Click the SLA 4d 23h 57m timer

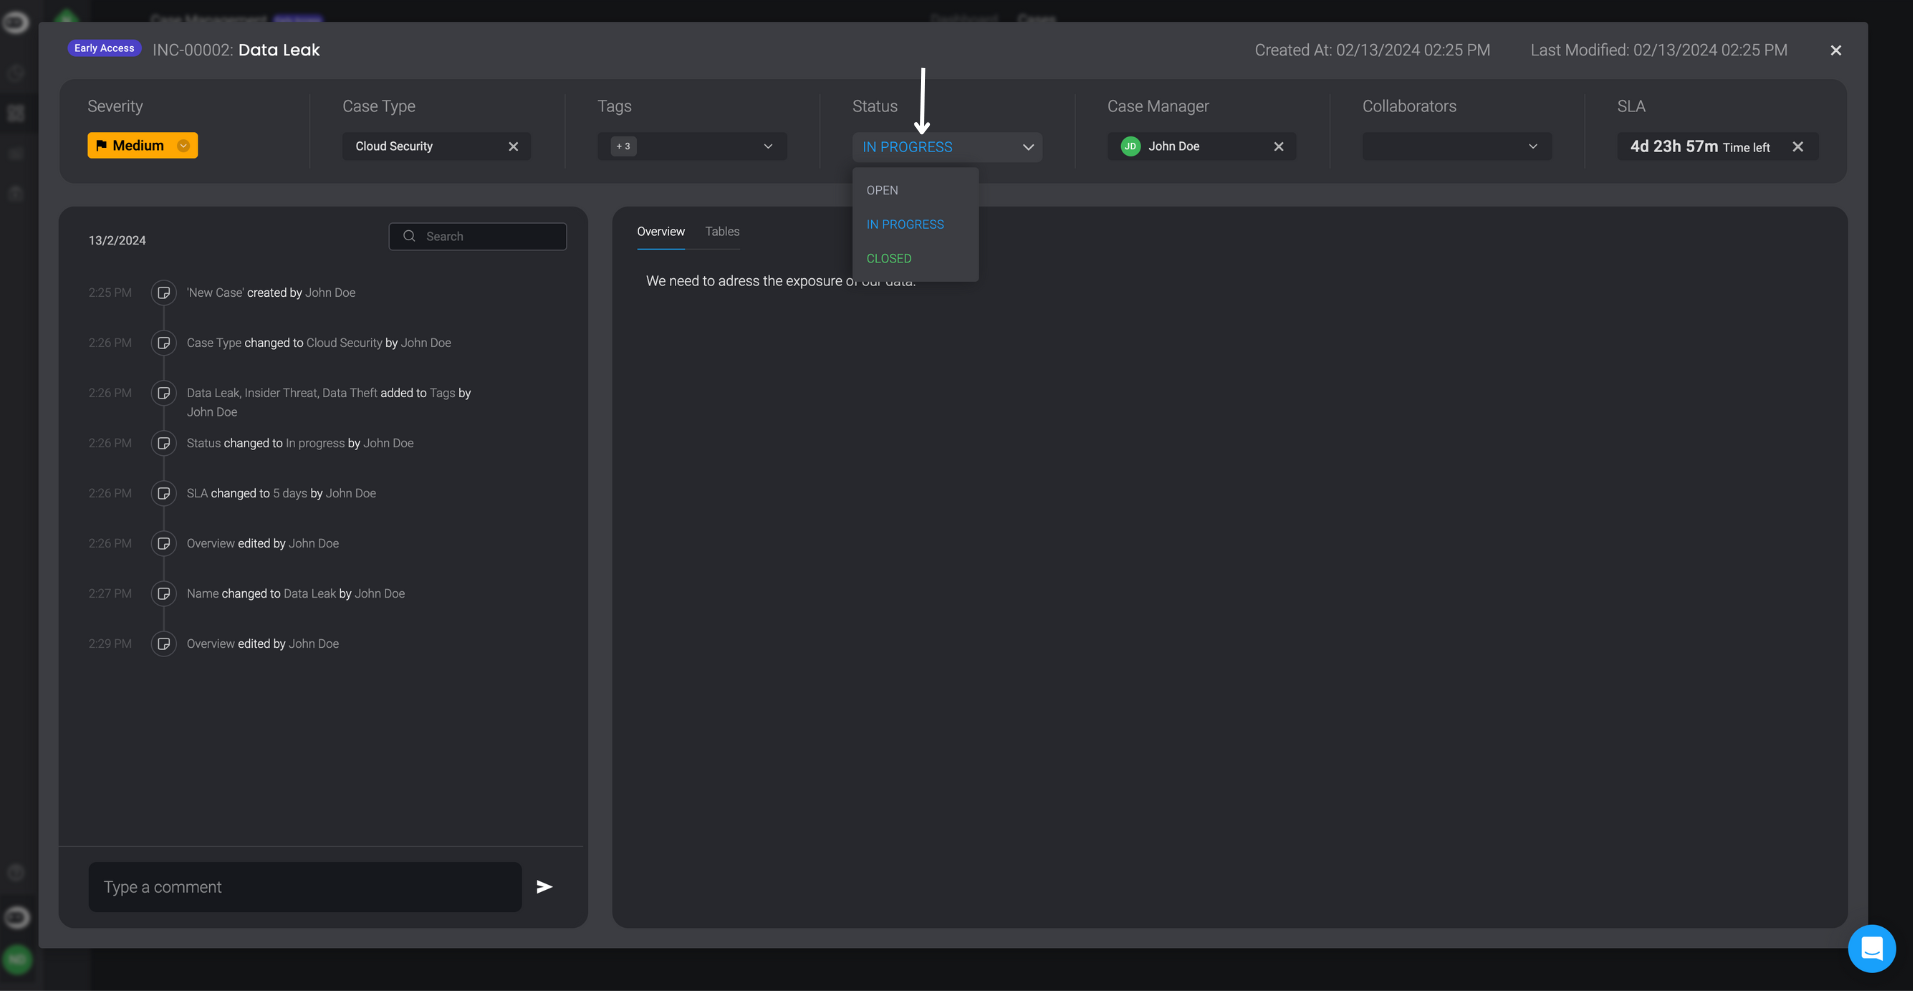1699,146
